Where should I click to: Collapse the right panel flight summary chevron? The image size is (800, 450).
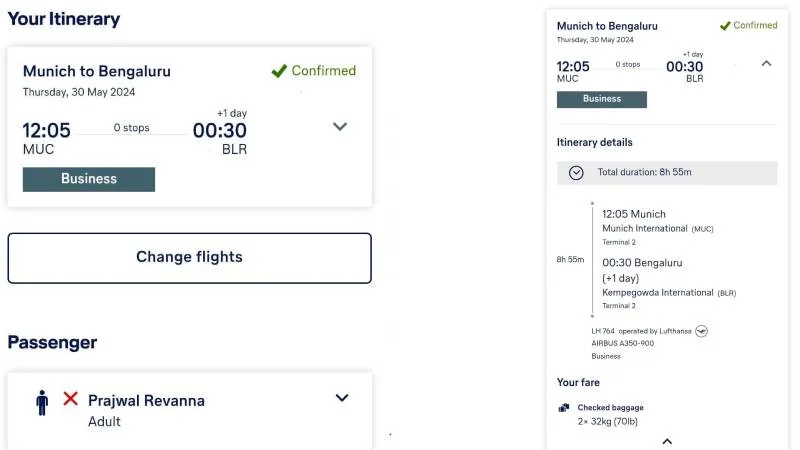coord(766,63)
